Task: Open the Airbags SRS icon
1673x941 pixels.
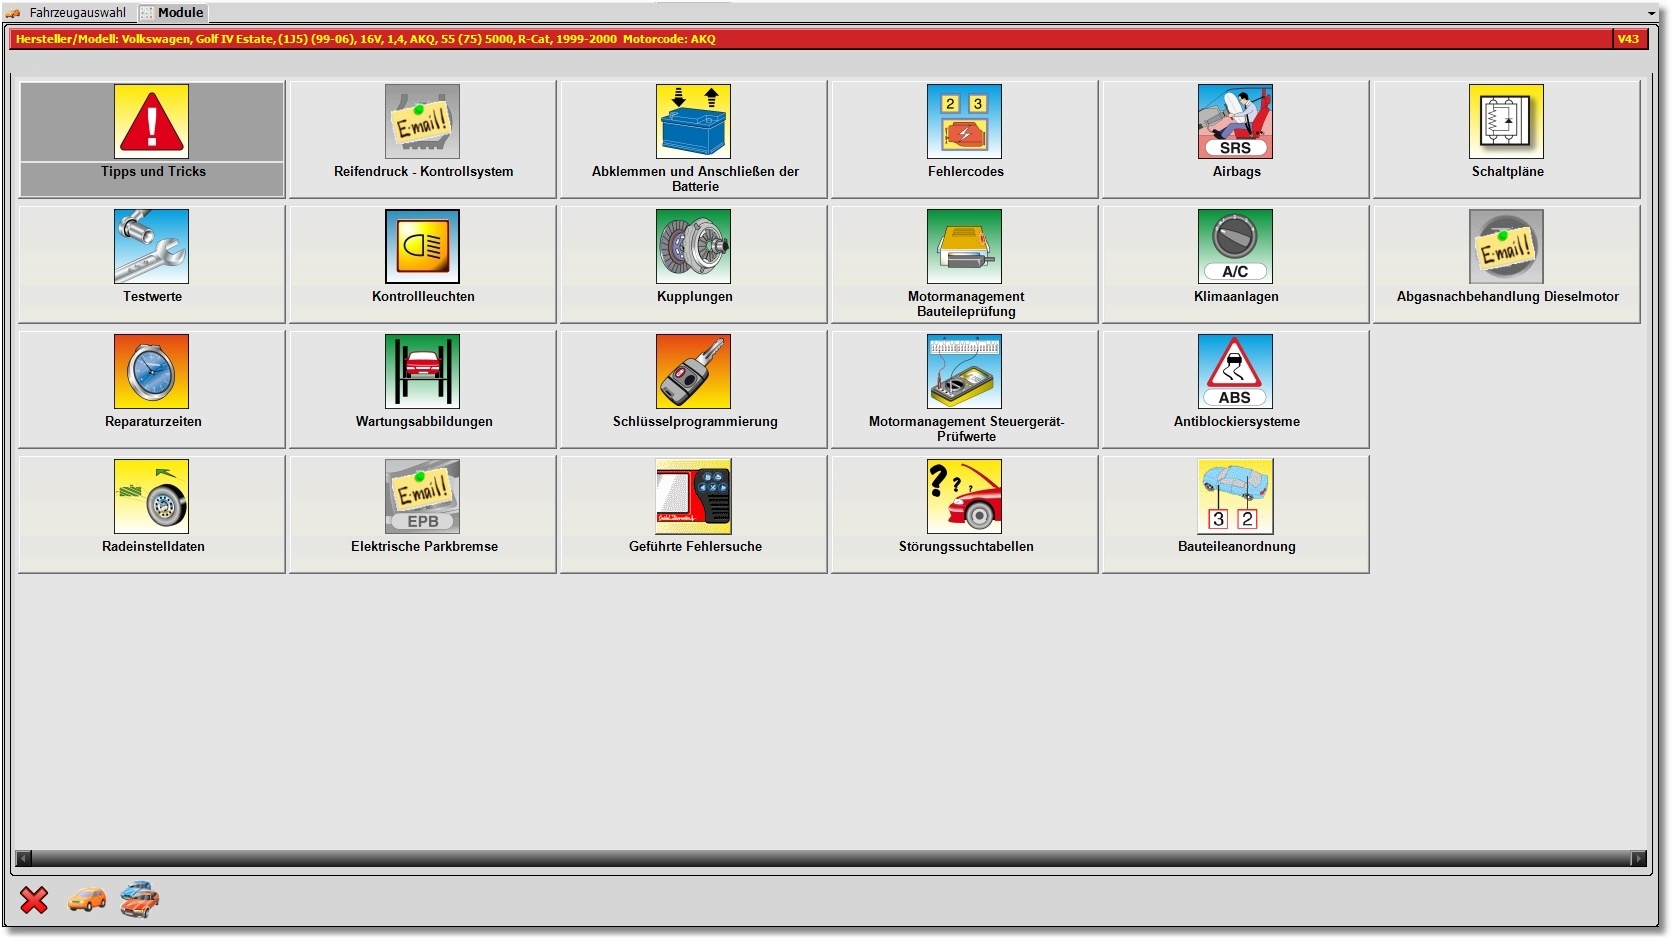Action: pos(1235,121)
